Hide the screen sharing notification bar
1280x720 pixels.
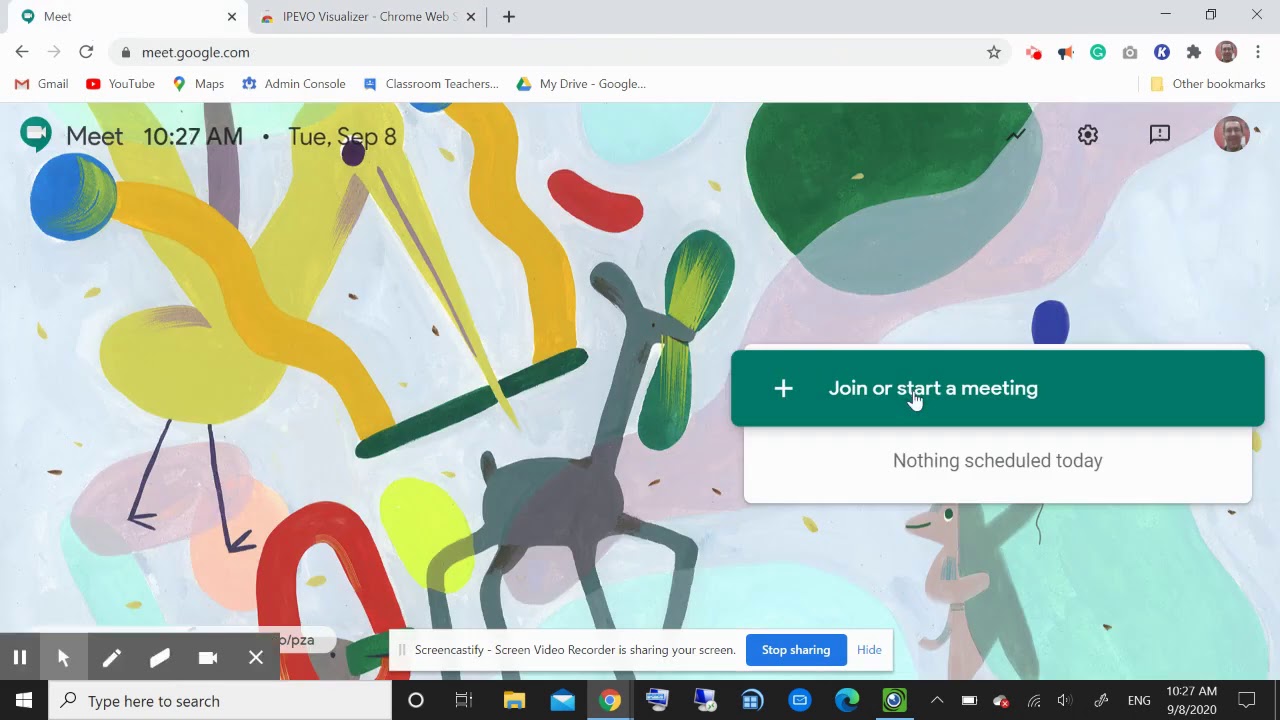tap(869, 650)
